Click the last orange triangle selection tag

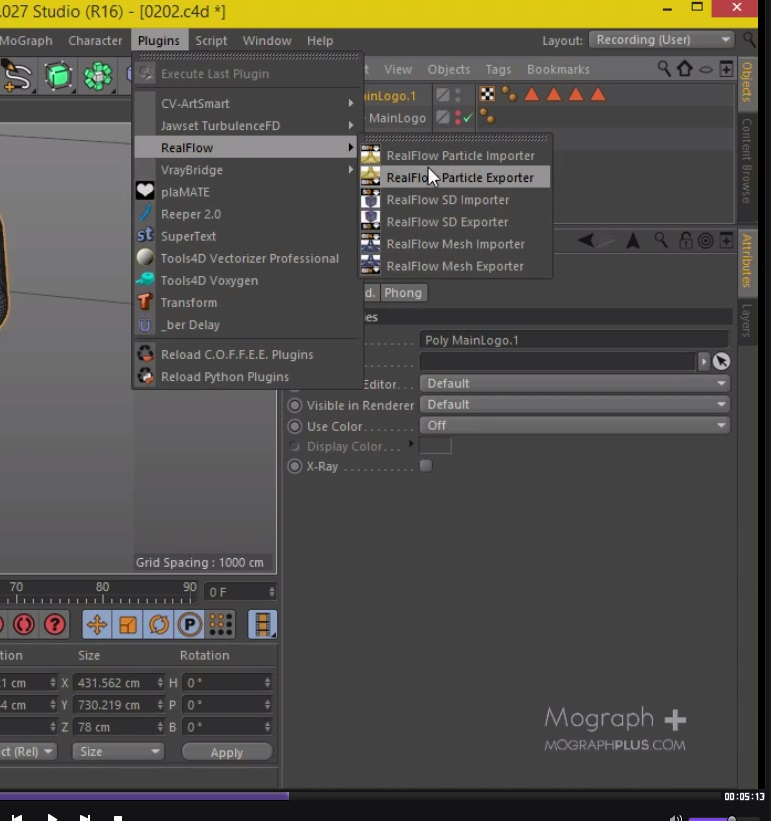coord(598,94)
